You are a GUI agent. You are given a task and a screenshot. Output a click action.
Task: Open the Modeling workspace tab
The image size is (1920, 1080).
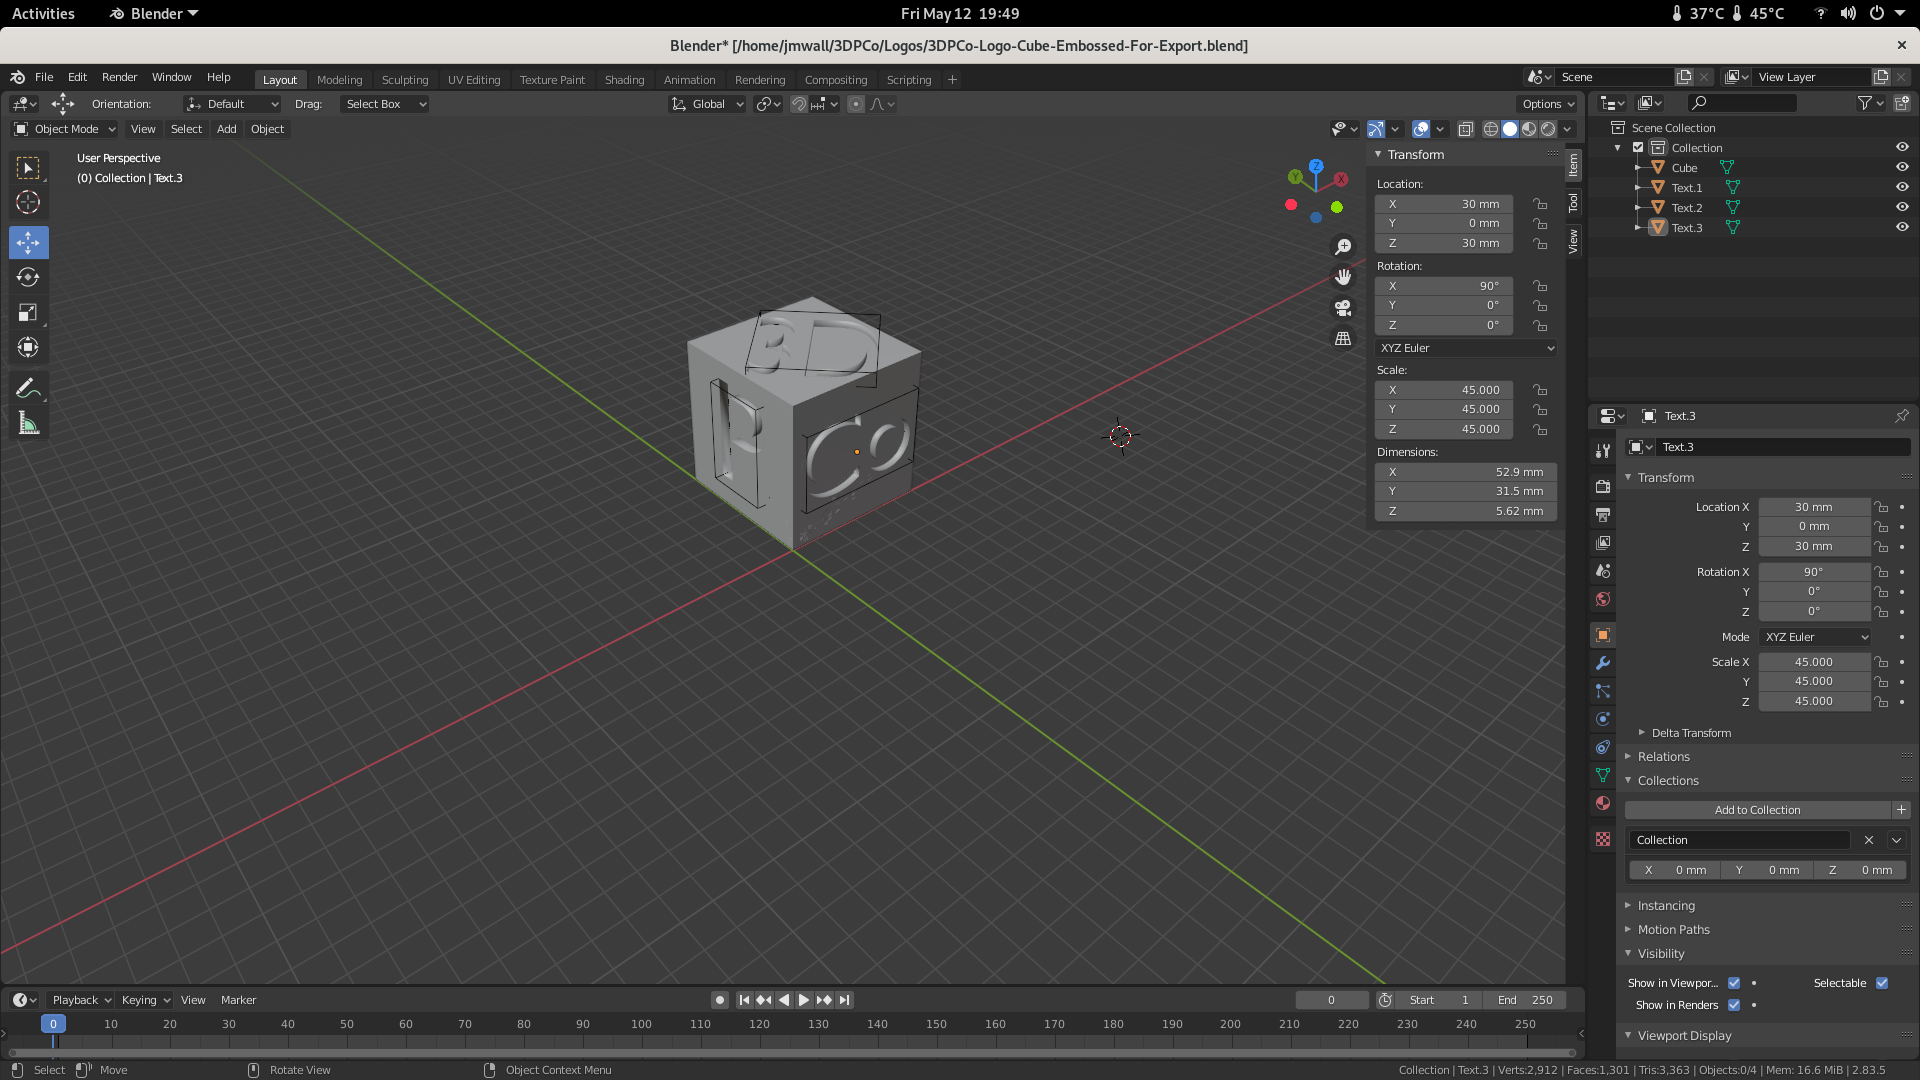(339, 80)
